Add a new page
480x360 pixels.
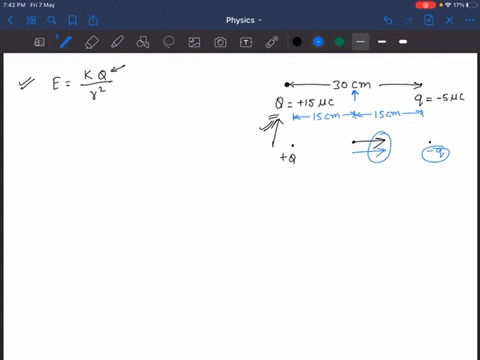click(x=429, y=20)
